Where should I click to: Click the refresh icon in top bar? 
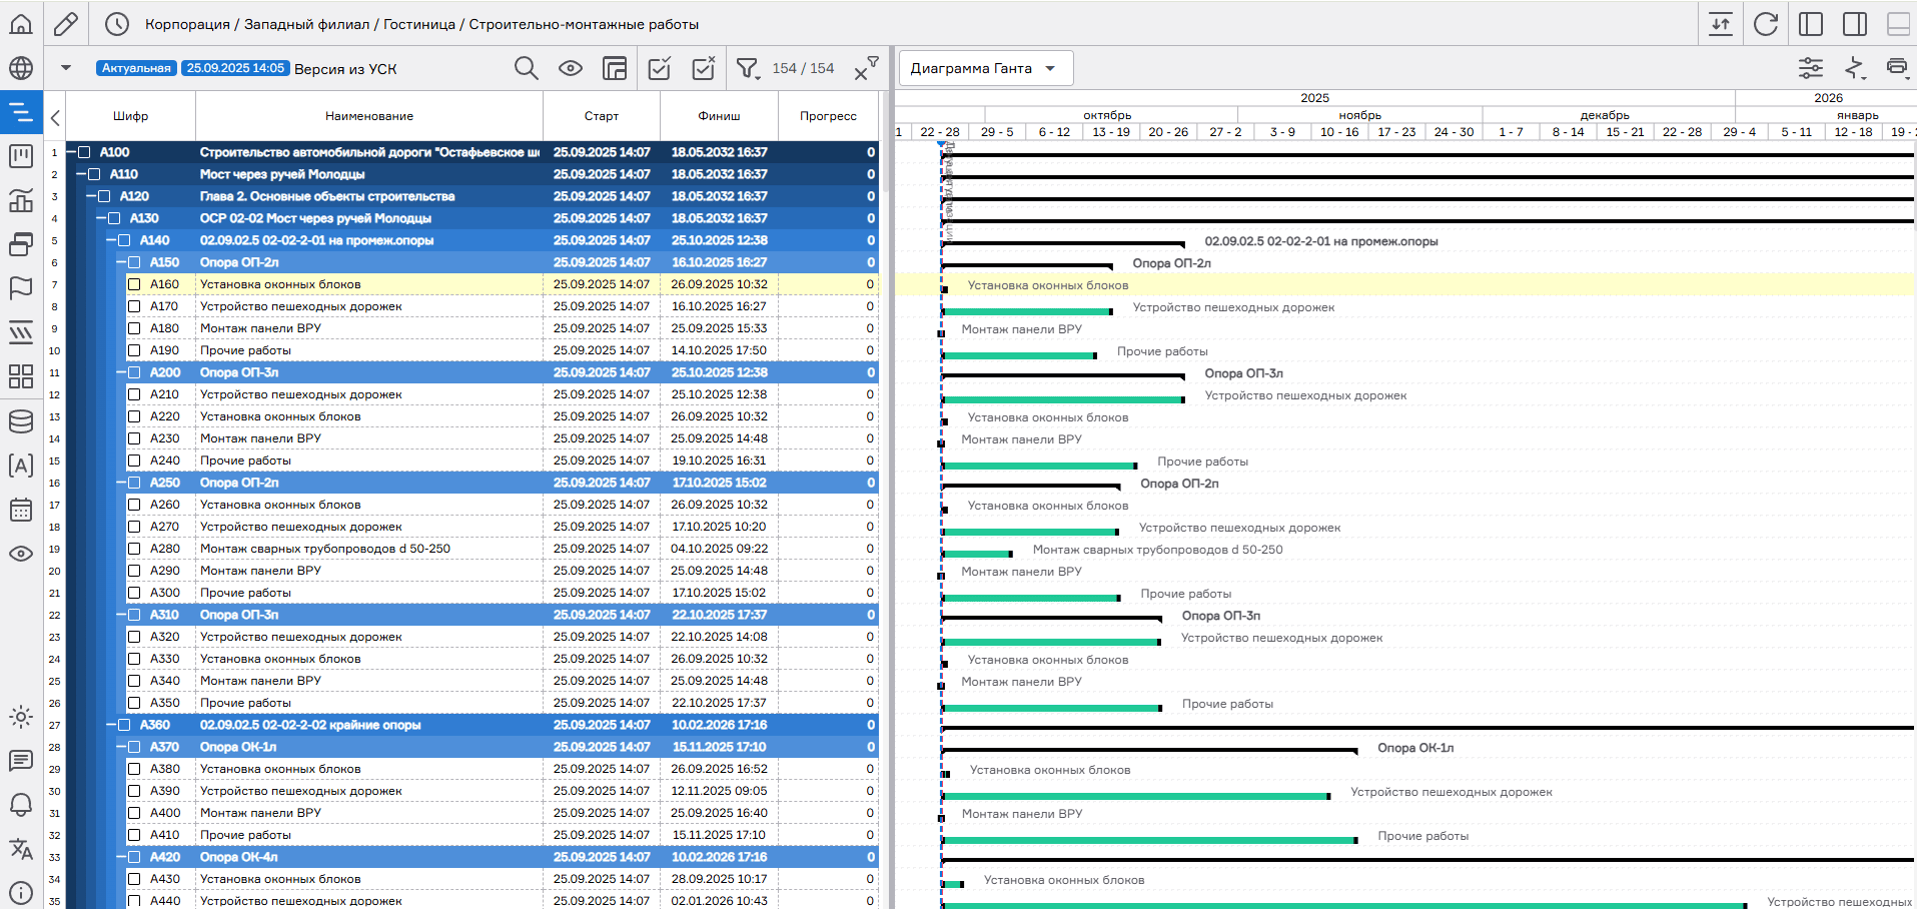click(x=1766, y=24)
